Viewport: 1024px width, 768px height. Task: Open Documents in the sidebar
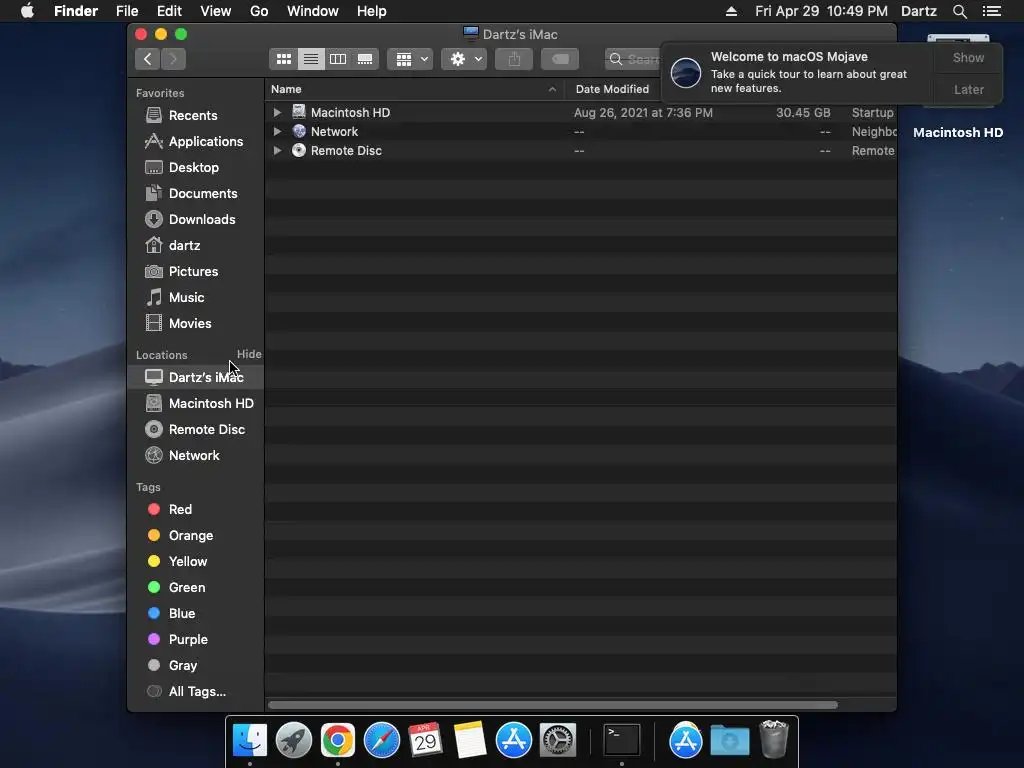click(x=202, y=194)
